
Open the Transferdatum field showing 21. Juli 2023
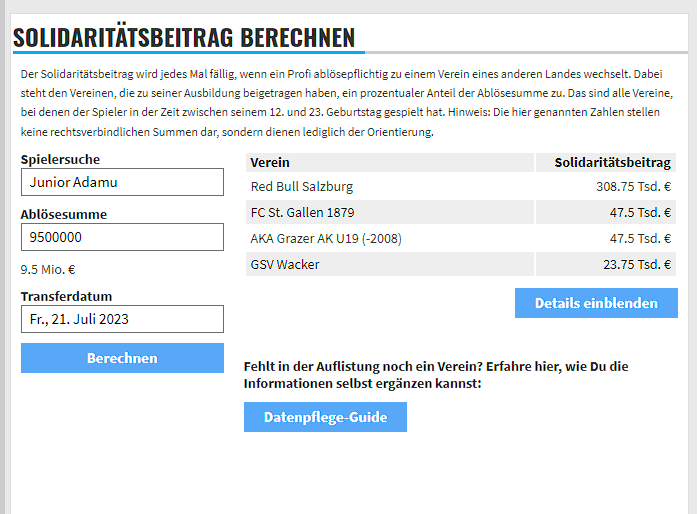122,319
